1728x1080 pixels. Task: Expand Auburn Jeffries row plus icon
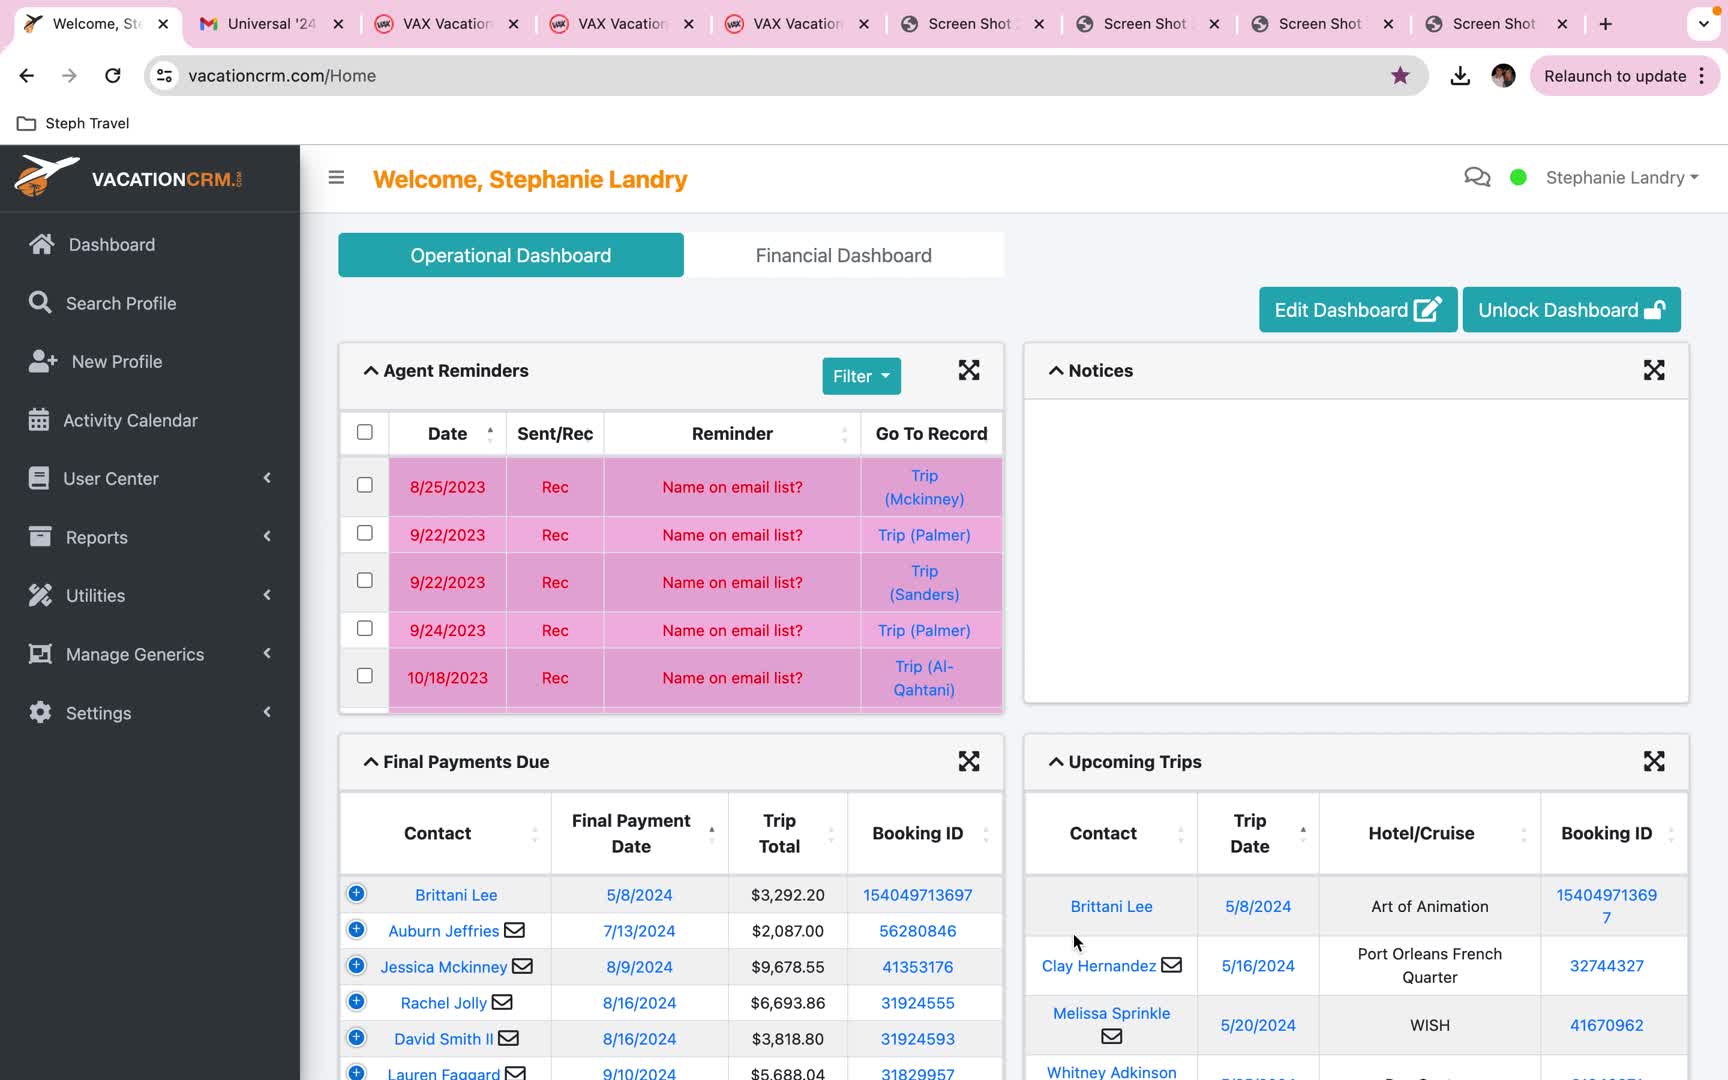pos(356,929)
